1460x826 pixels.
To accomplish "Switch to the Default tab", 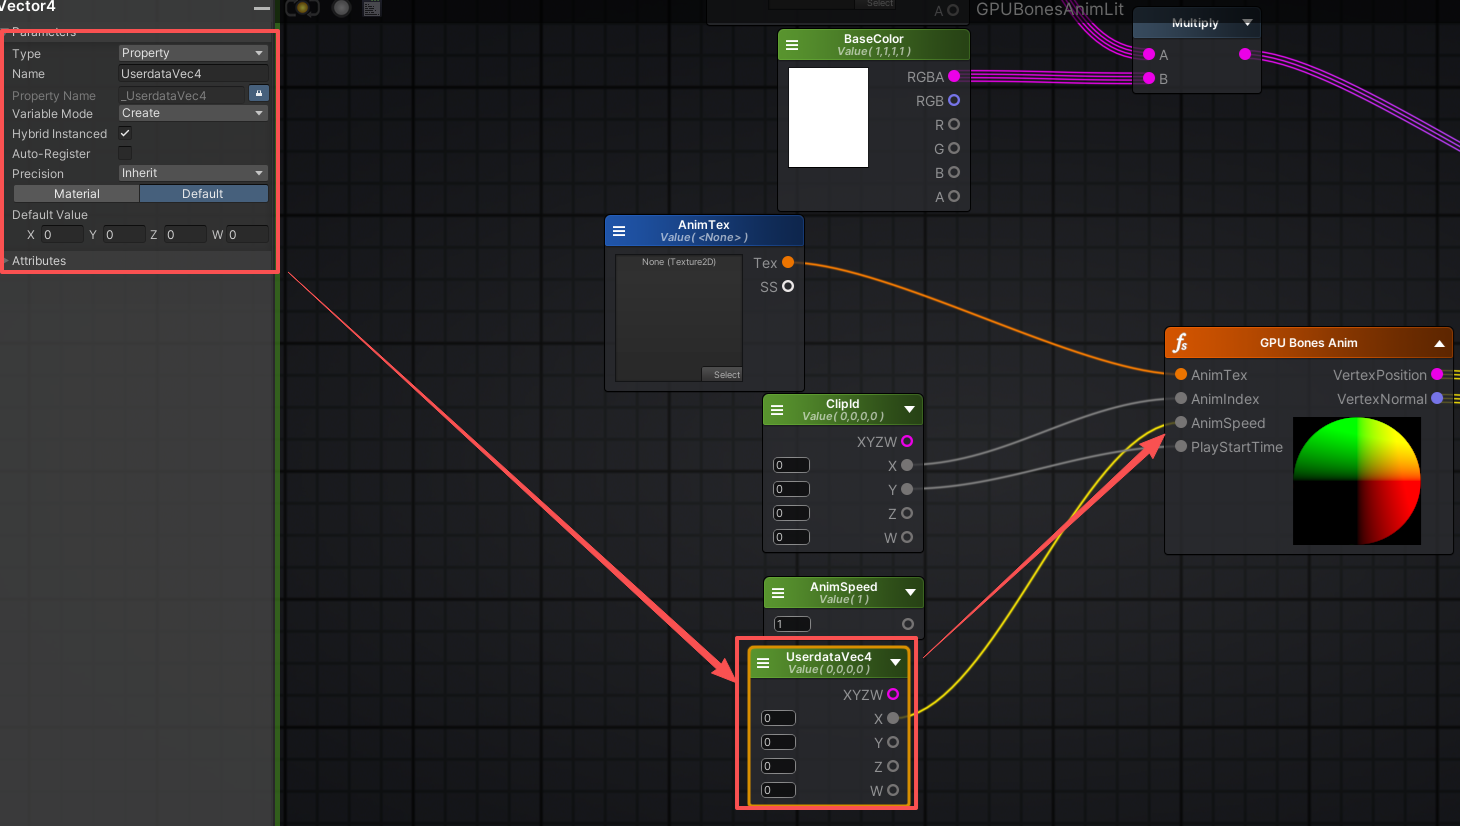I will click(x=203, y=194).
